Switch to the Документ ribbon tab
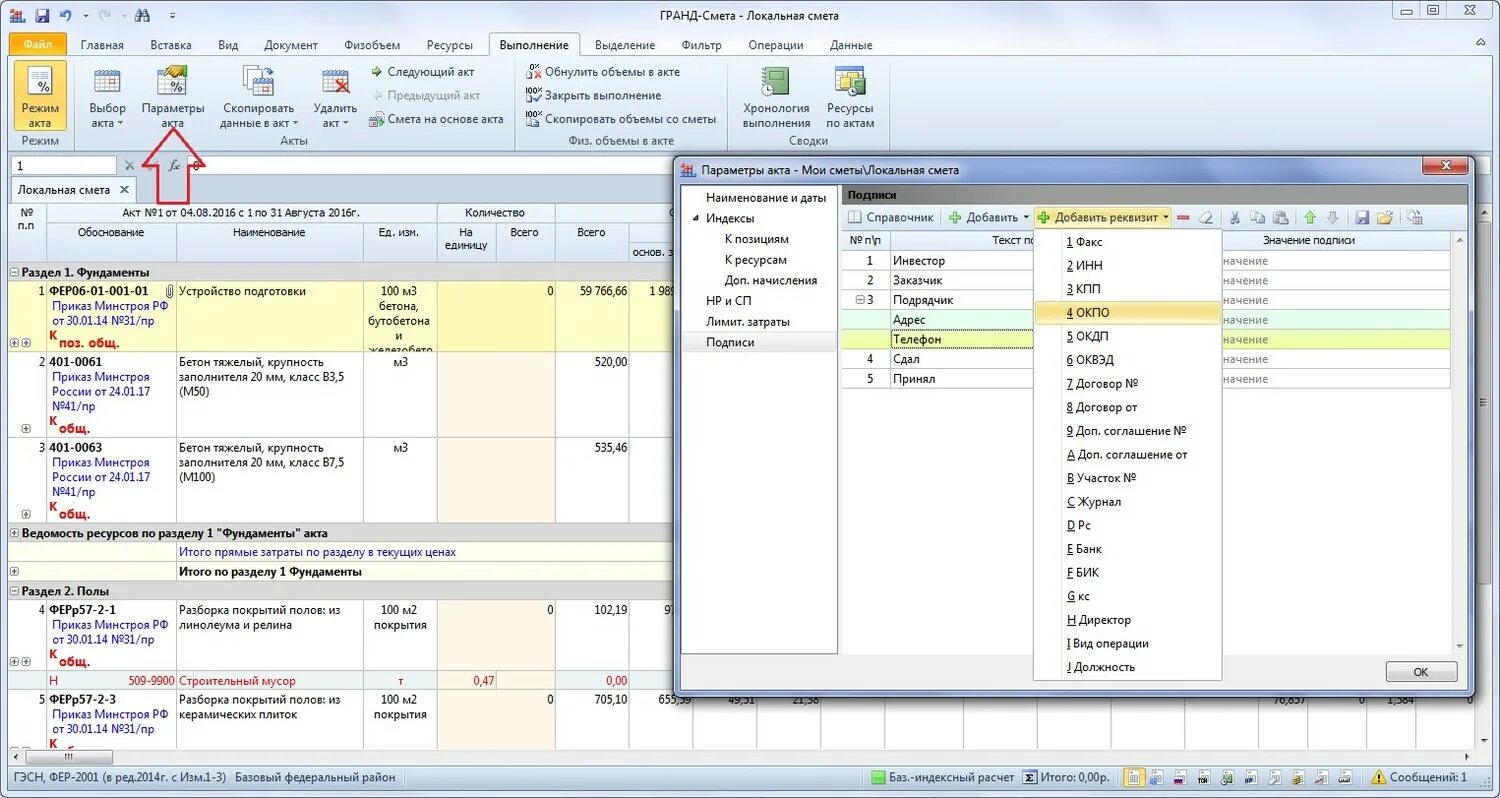1500x798 pixels. [x=291, y=45]
